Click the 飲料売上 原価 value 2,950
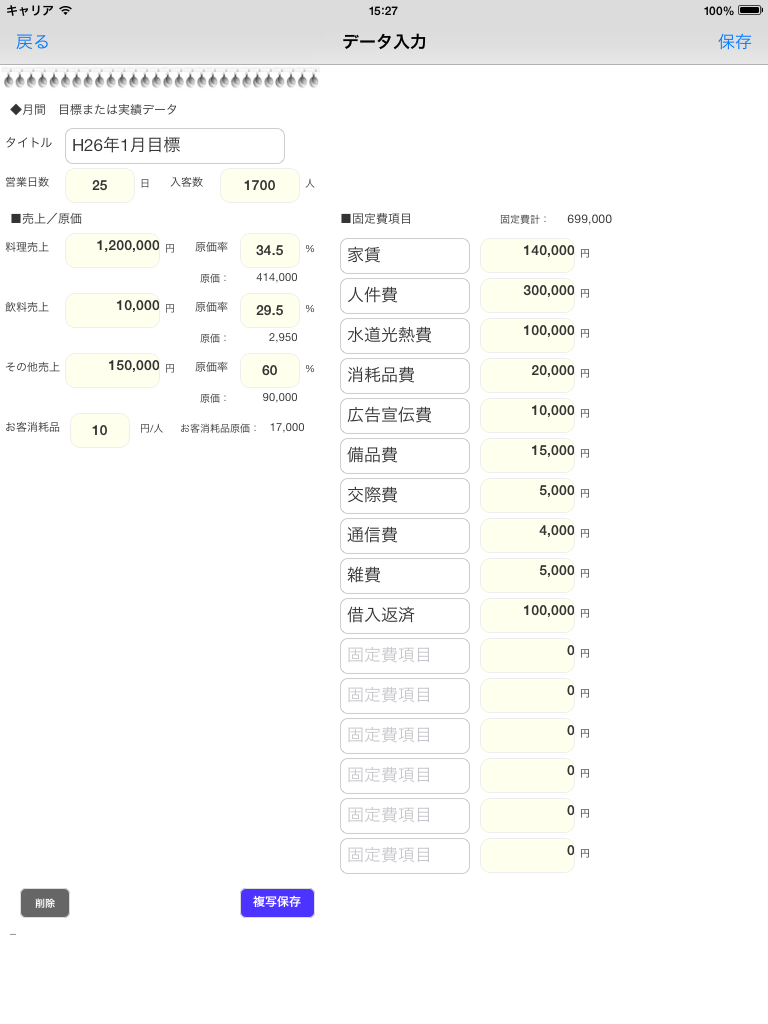The height and width of the screenshot is (1024, 768). 283,338
